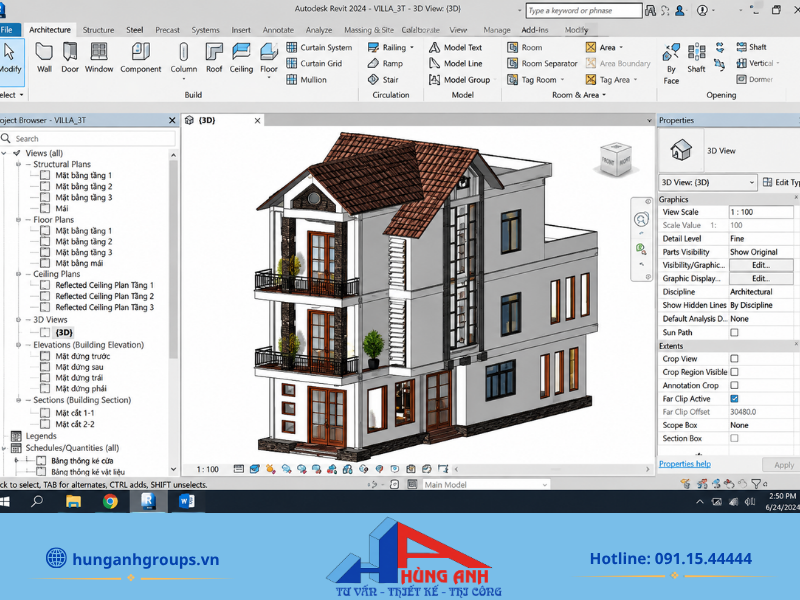Screen dimensions: 800x600
Task: Open the 3D View type selector dropdown
Action: (x=707, y=182)
